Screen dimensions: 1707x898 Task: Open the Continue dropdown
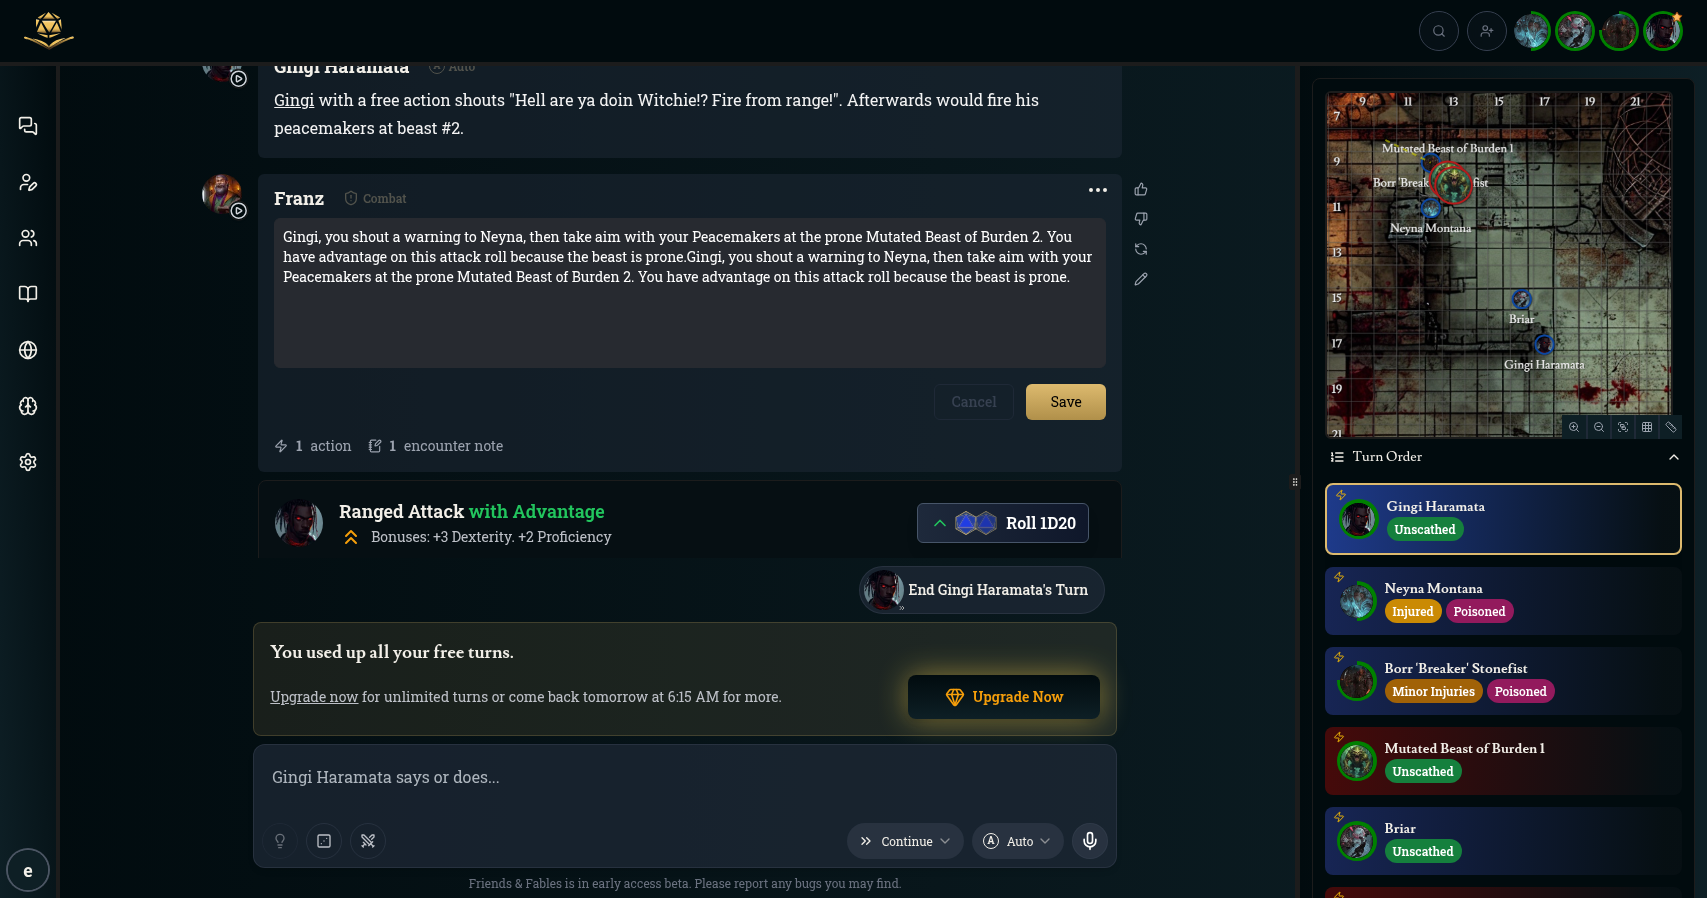tap(905, 841)
